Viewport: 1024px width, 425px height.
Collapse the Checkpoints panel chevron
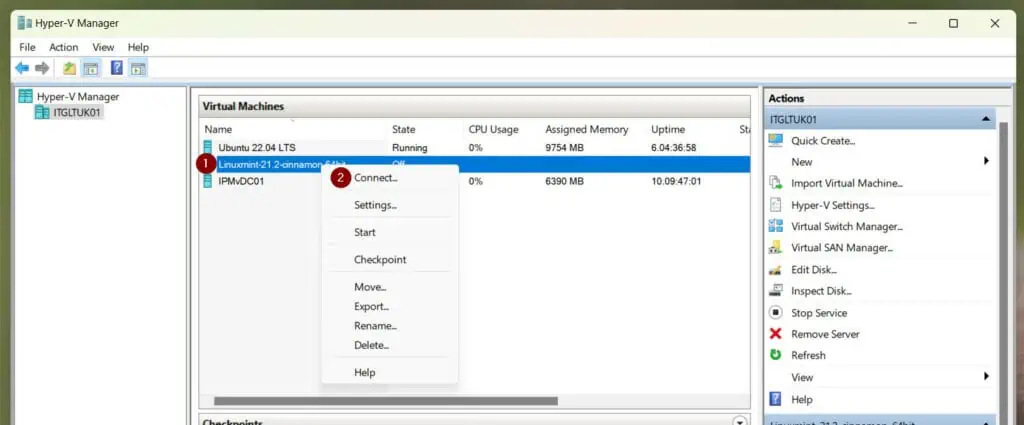[x=740, y=422]
